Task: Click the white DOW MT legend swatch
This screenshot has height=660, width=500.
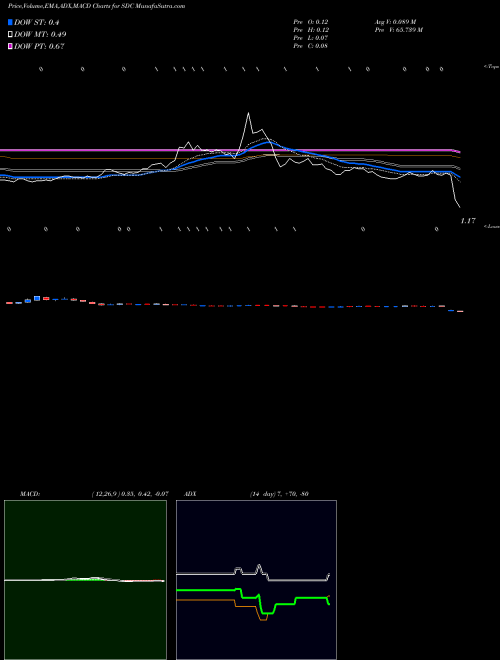Action: click(x=10, y=34)
